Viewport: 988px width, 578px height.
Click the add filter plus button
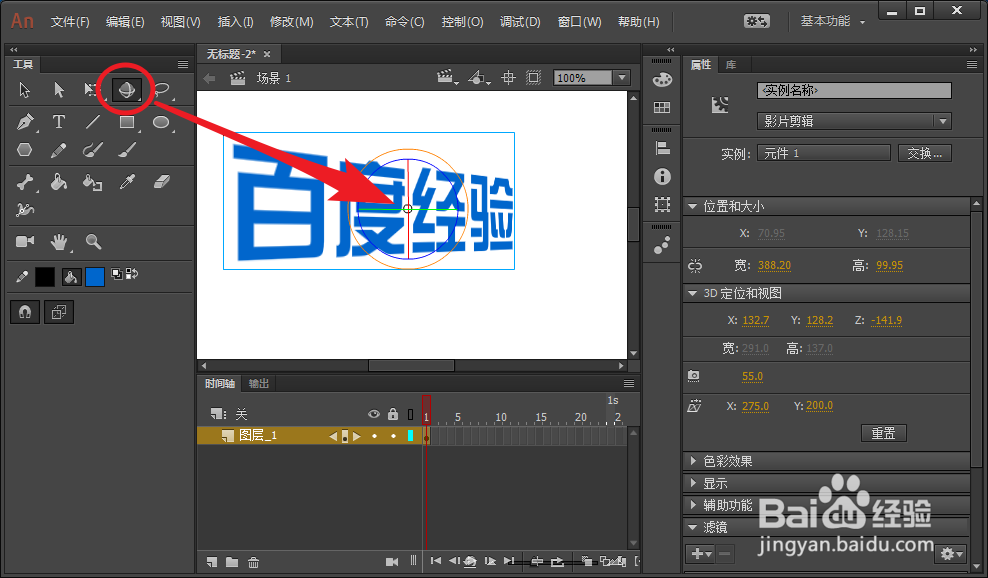tap(700, 554)
